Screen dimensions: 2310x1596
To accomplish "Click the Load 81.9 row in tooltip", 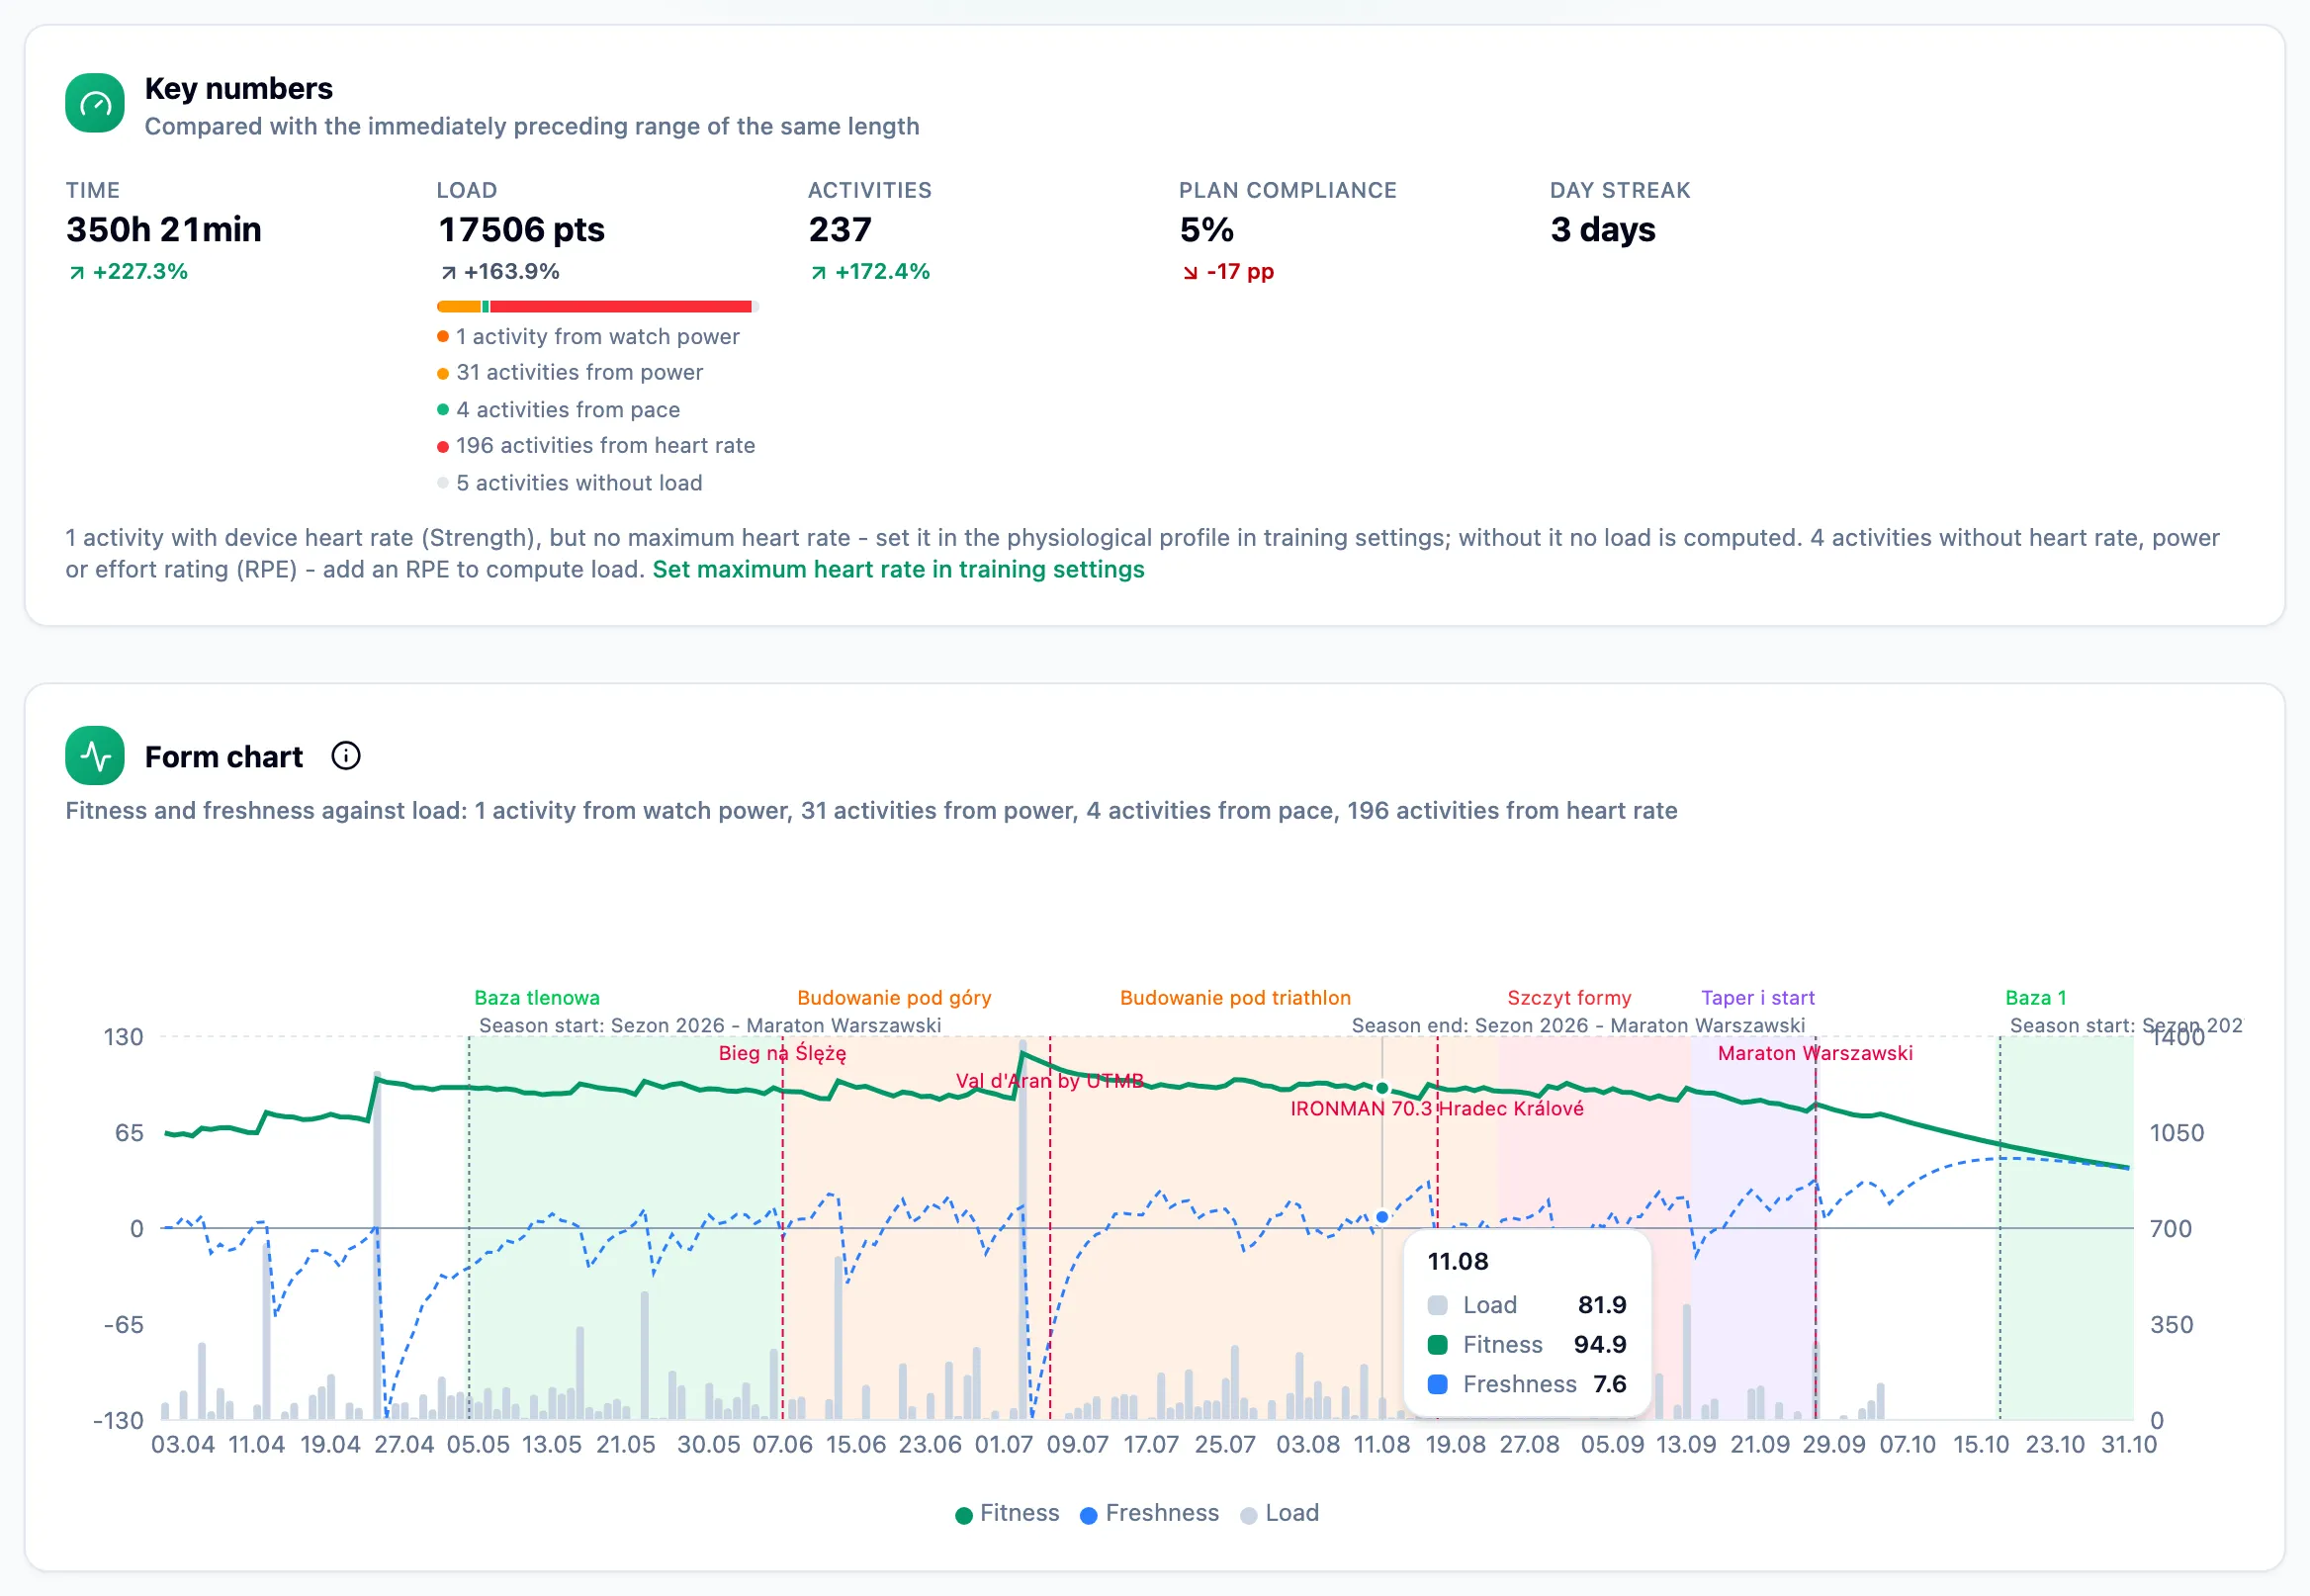I will pyautogui.click(x=1527, y=1305).
